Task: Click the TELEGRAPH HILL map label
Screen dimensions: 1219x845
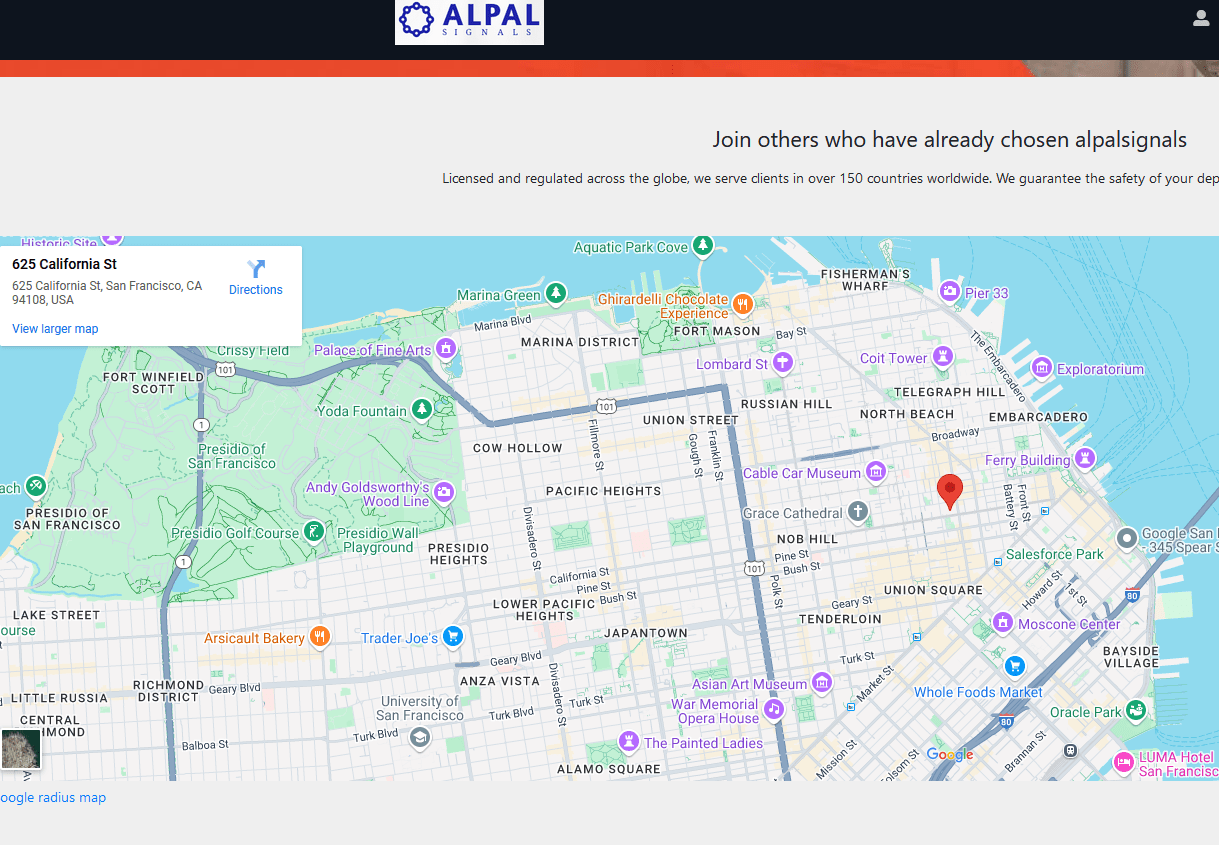Action: click(x=949, y=393)
